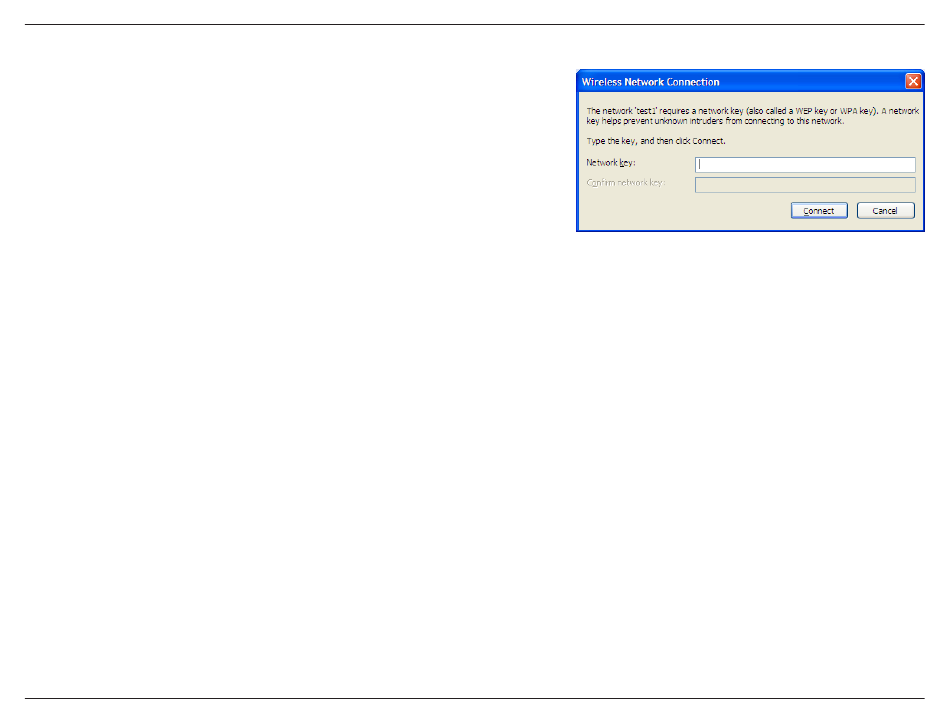Click the disabled grey confirmation key box
Image resolution: width=950 pixels, height=725 pixels.
tap(805, 185)
